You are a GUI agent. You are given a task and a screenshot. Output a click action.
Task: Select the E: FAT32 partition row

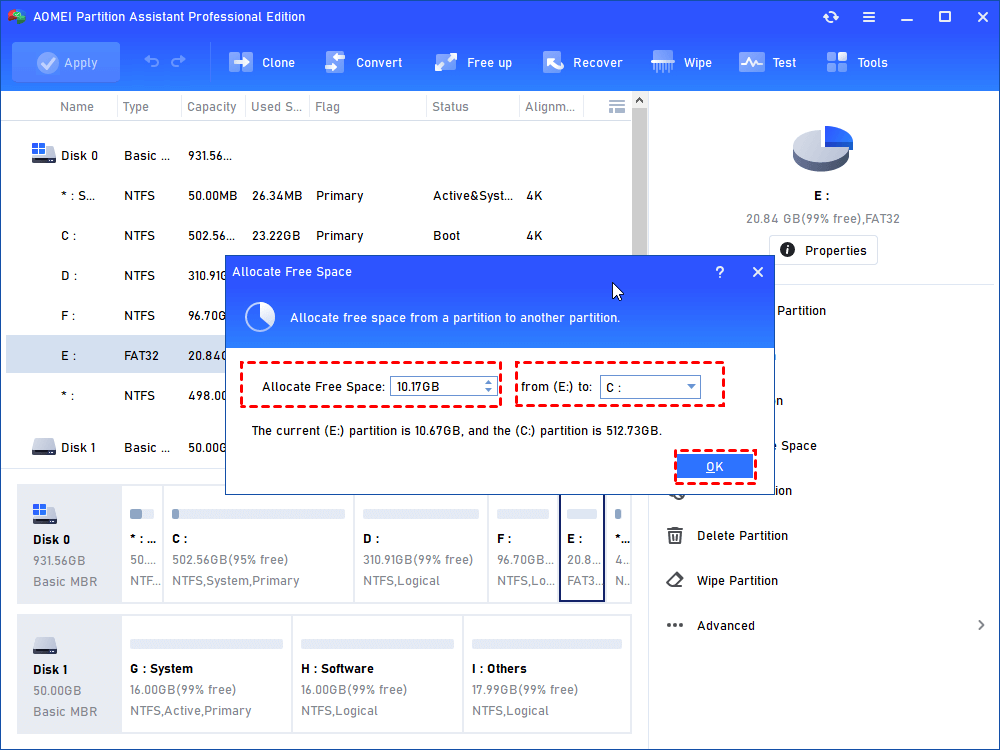pos(115,355)
